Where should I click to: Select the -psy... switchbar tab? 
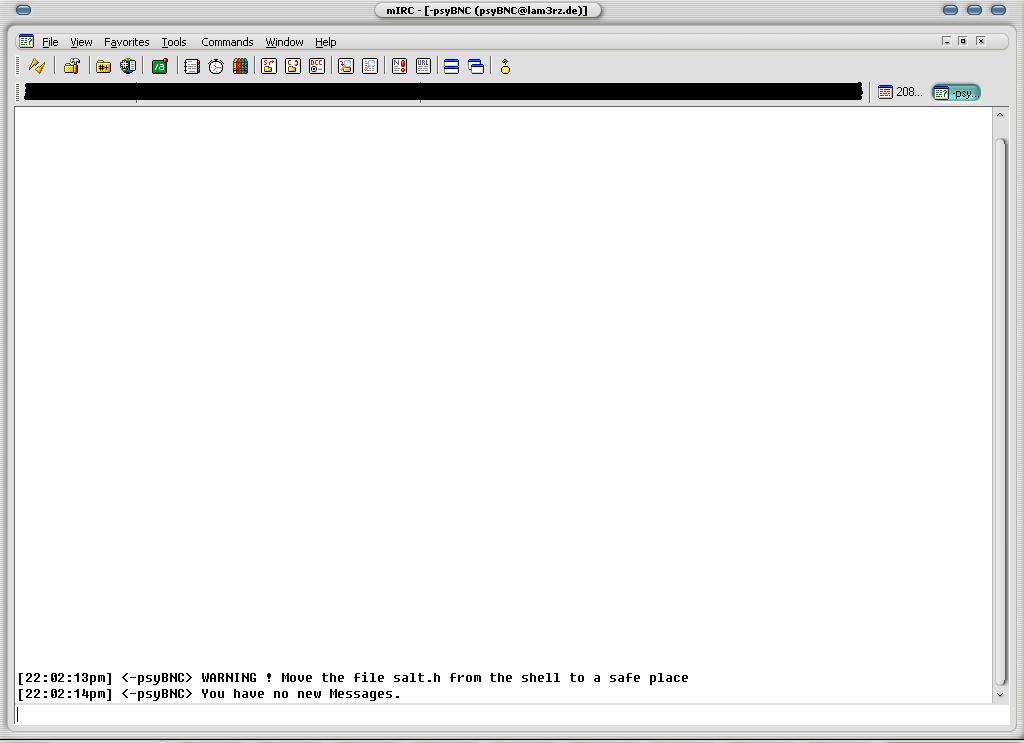coord(956,93)
